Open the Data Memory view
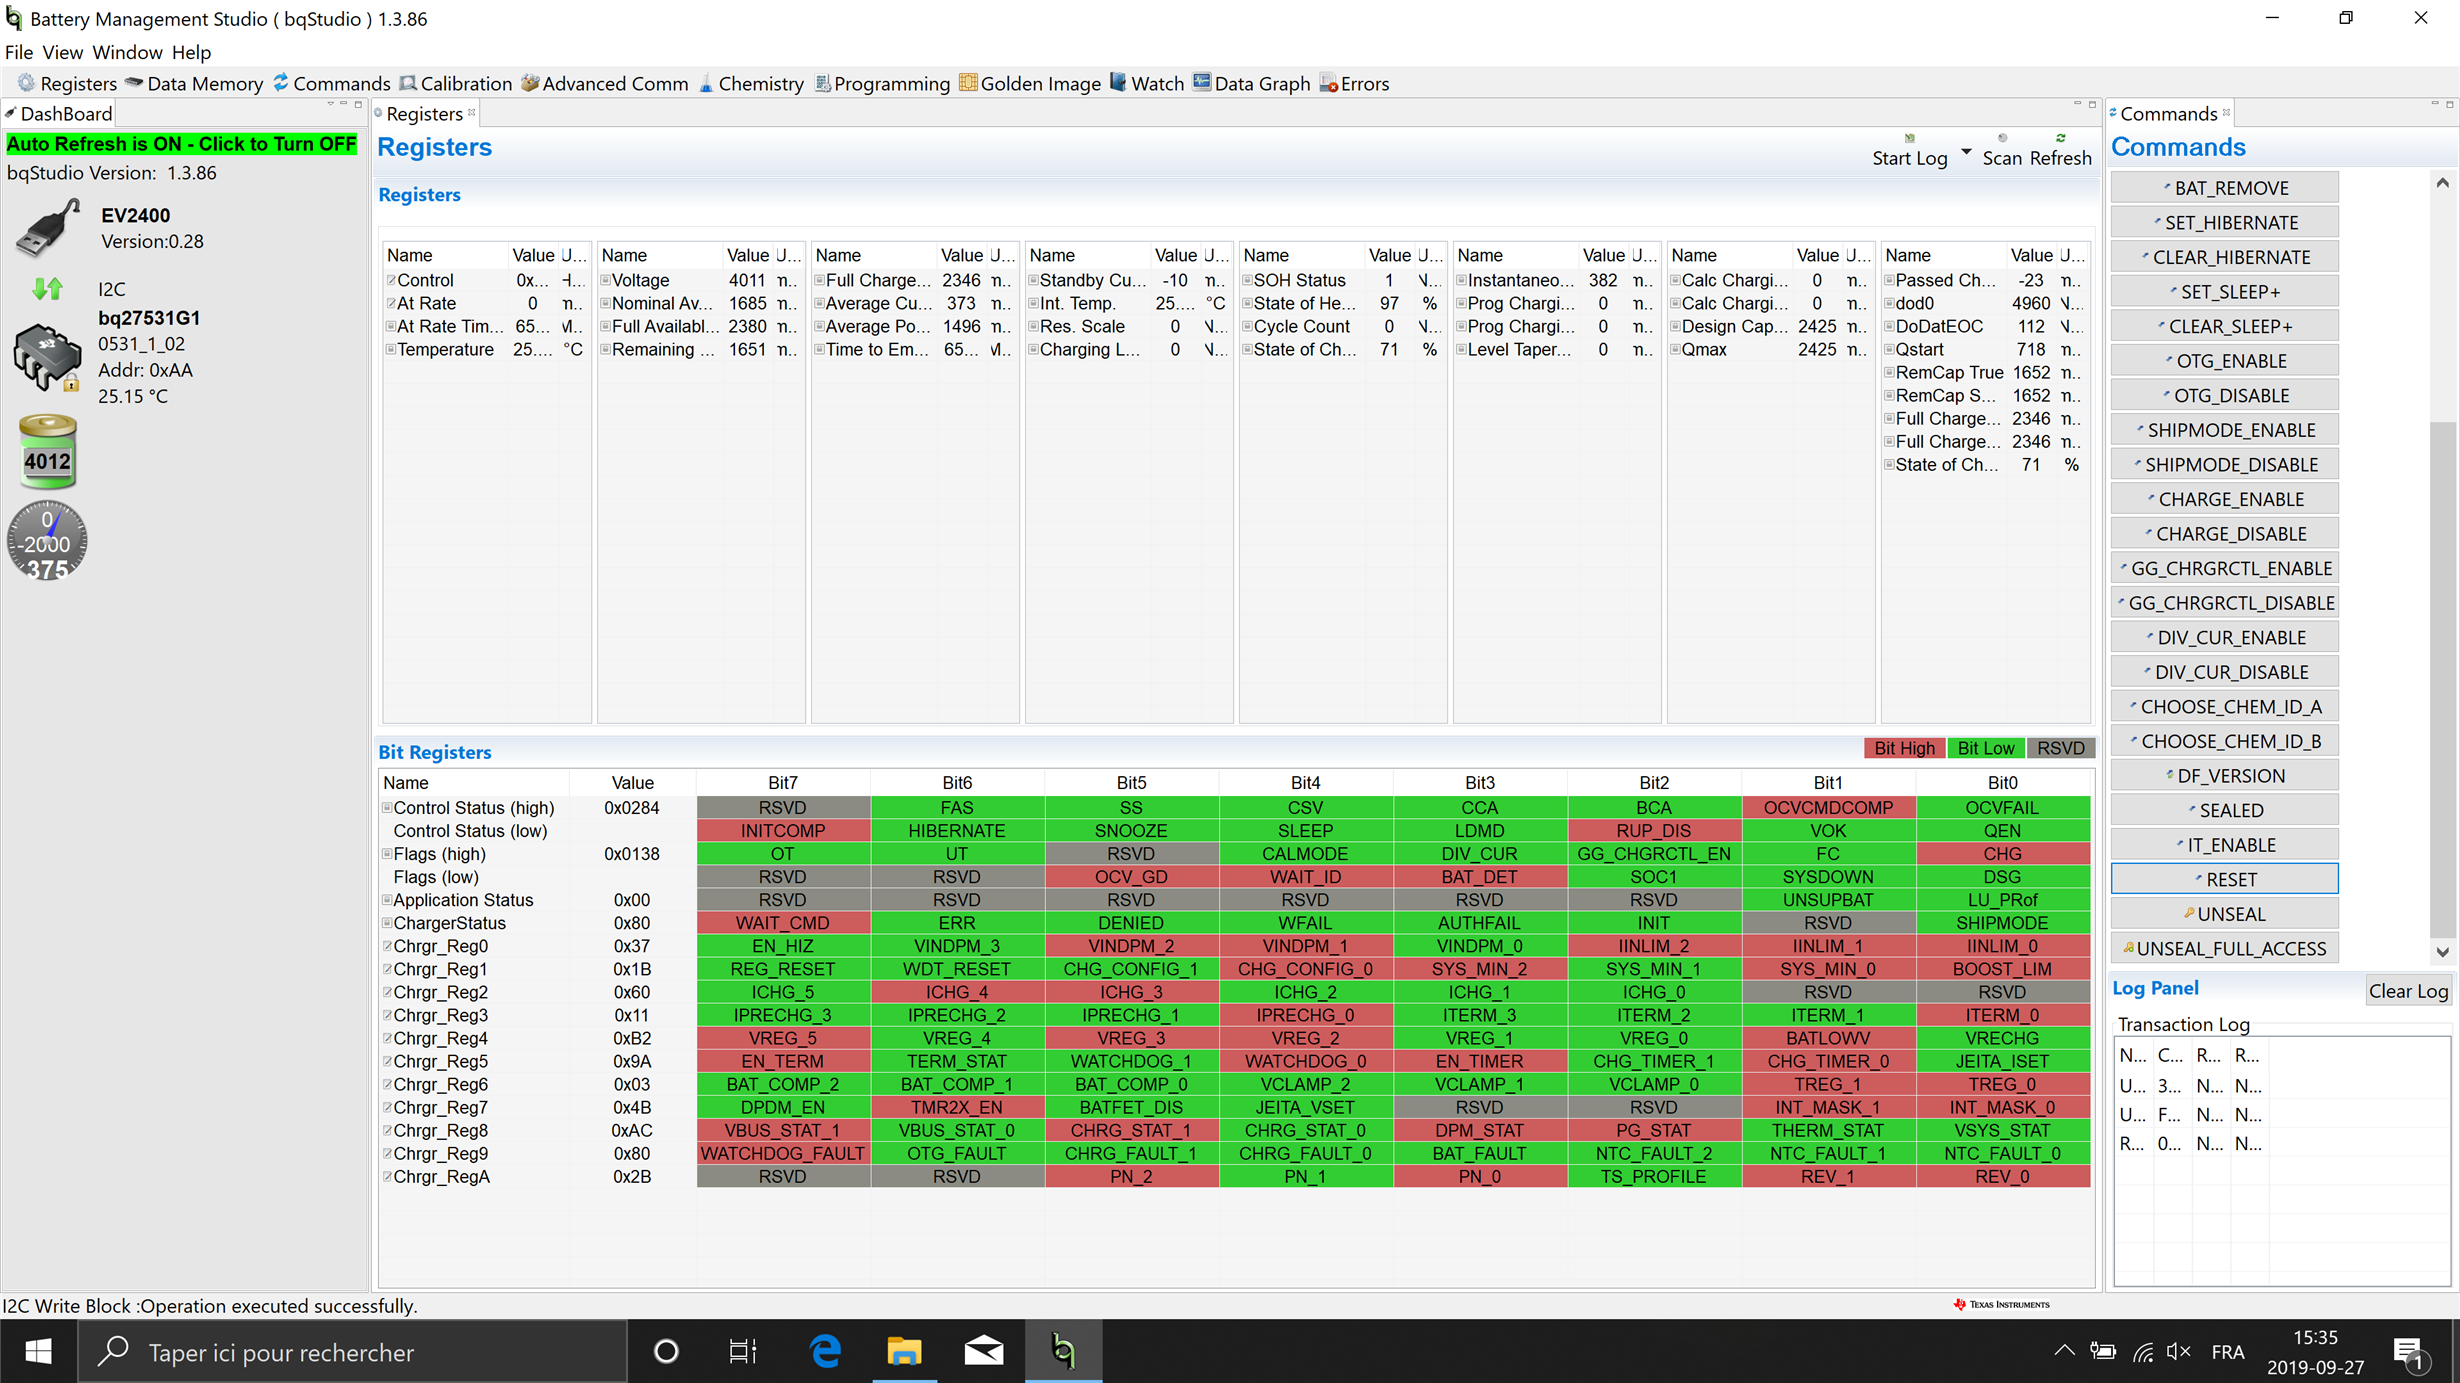The image size is (2460, 1383). (x=194, y=84)
